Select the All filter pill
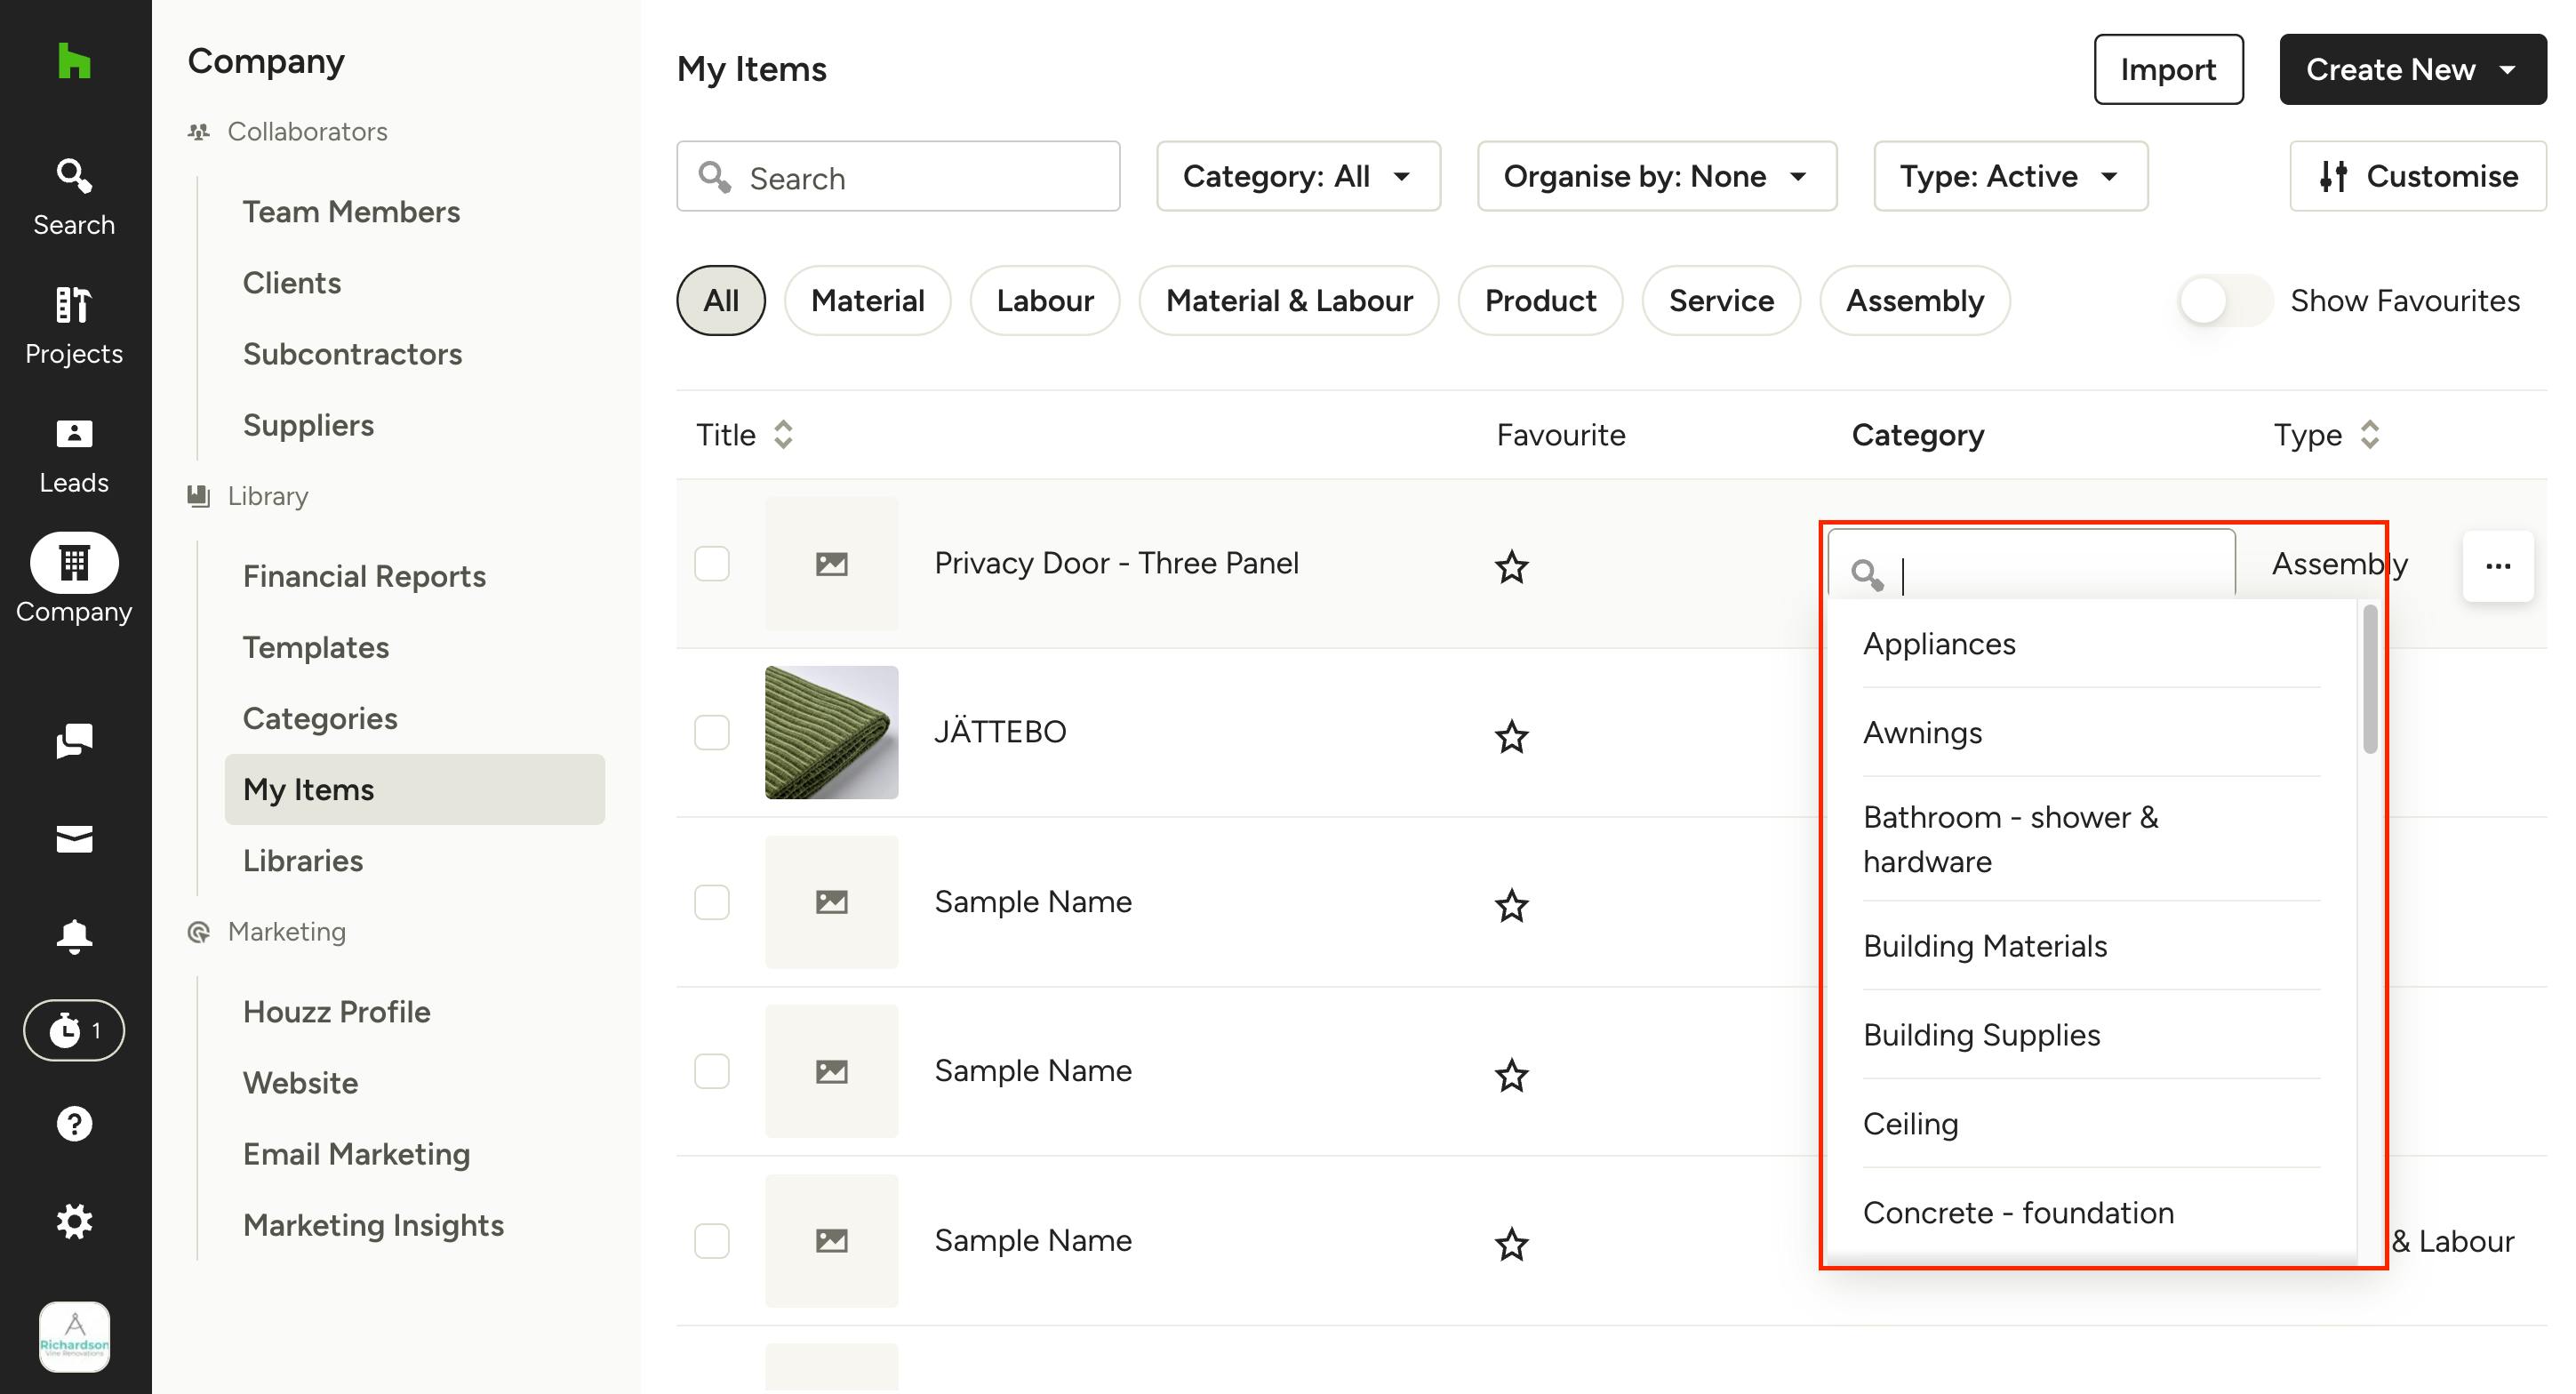This screenshot has width=2576, height=1394. pyautogui.click(x=721, y=301)
